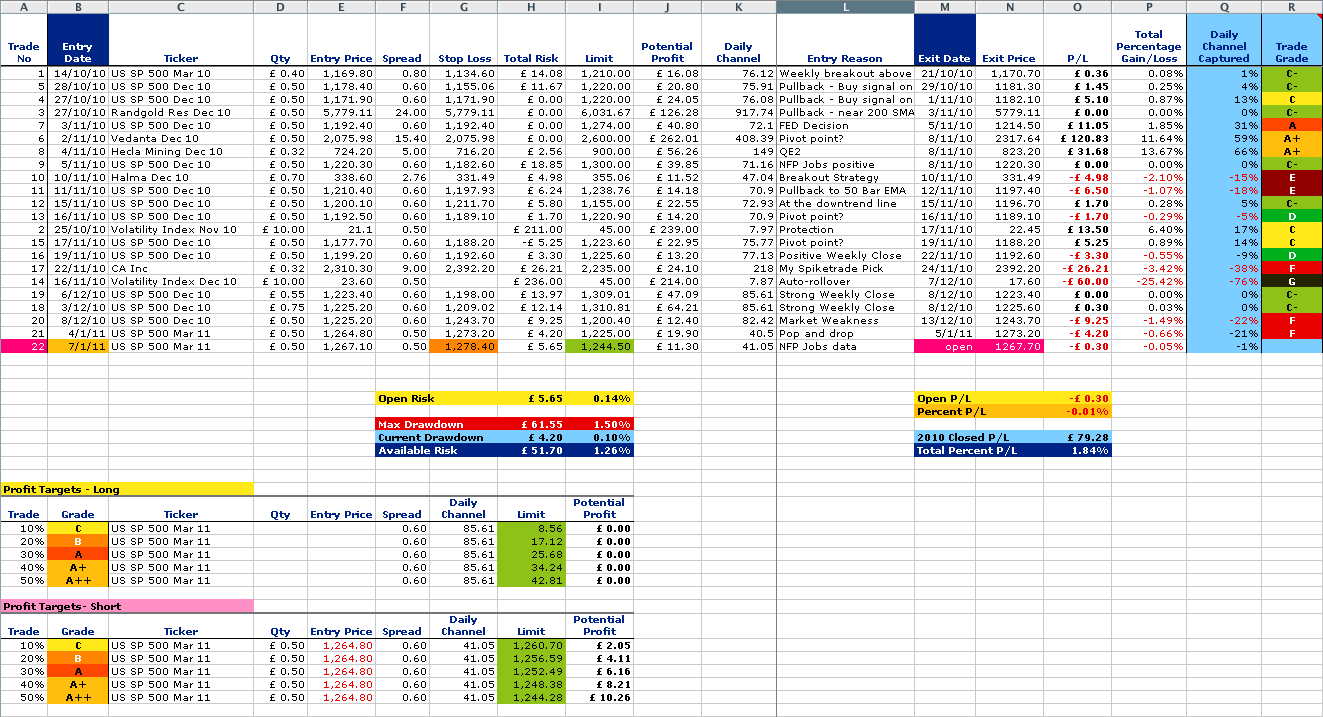
Task: Select the column A header
Action: [x=24, y=7]
